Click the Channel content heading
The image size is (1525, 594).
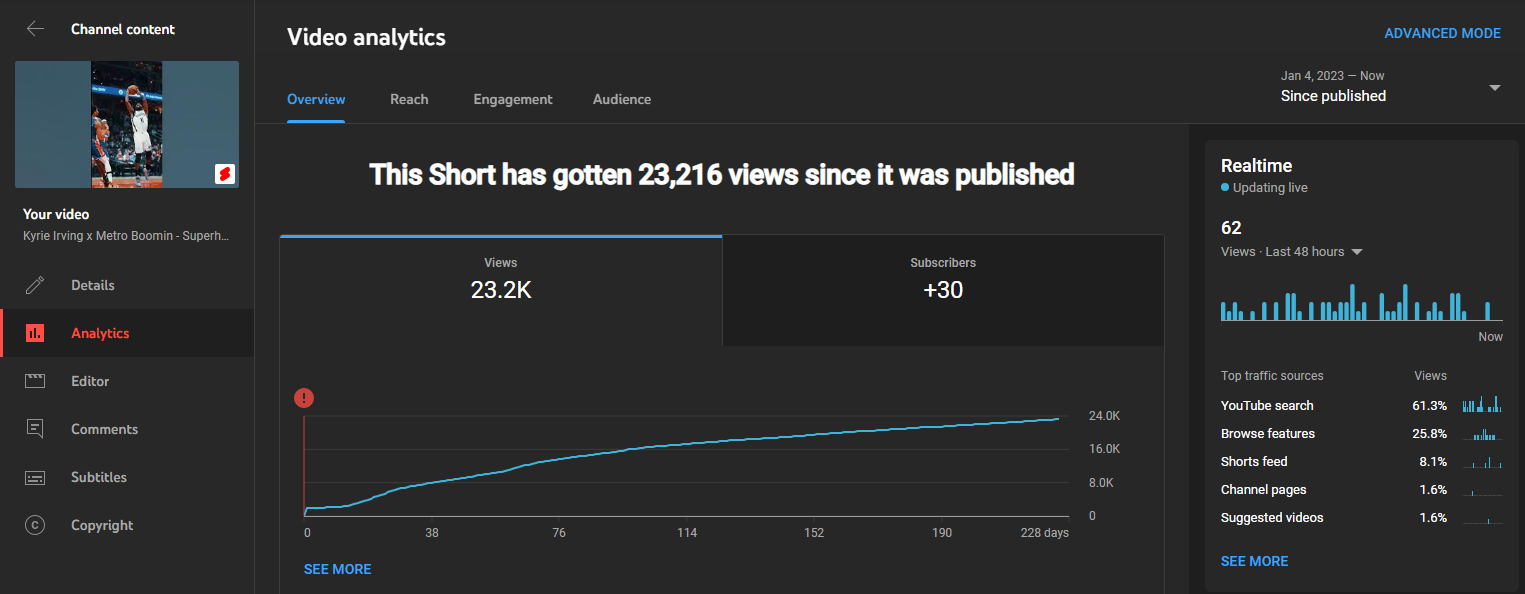pos(123,29)
